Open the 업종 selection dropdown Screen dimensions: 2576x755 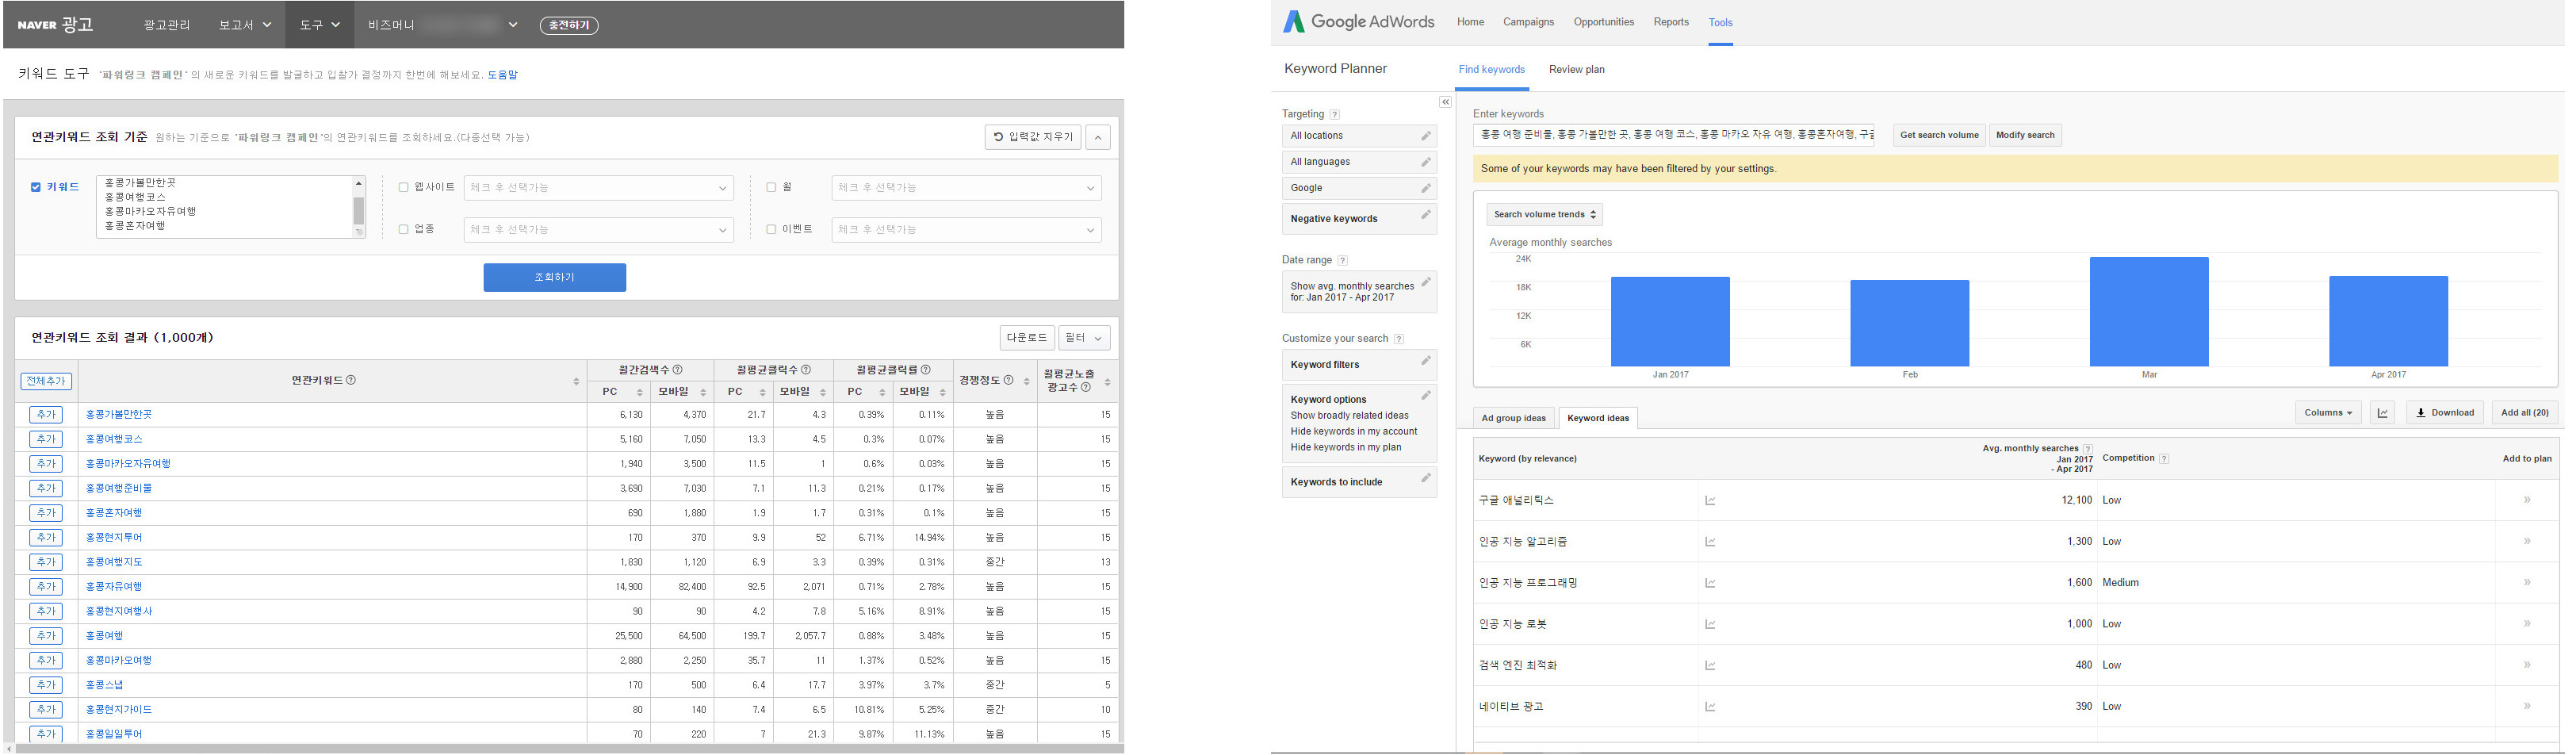click(598, 230)
